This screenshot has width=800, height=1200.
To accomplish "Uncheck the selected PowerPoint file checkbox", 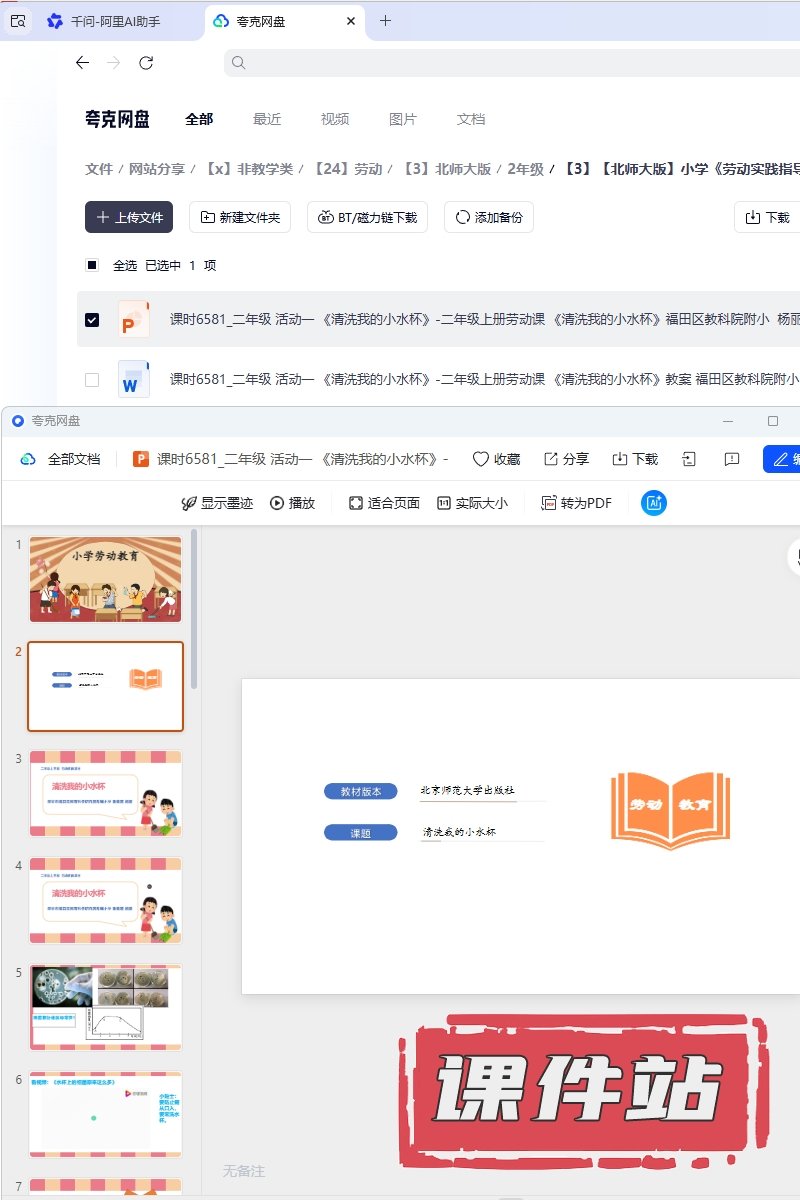I will (92, 320).
